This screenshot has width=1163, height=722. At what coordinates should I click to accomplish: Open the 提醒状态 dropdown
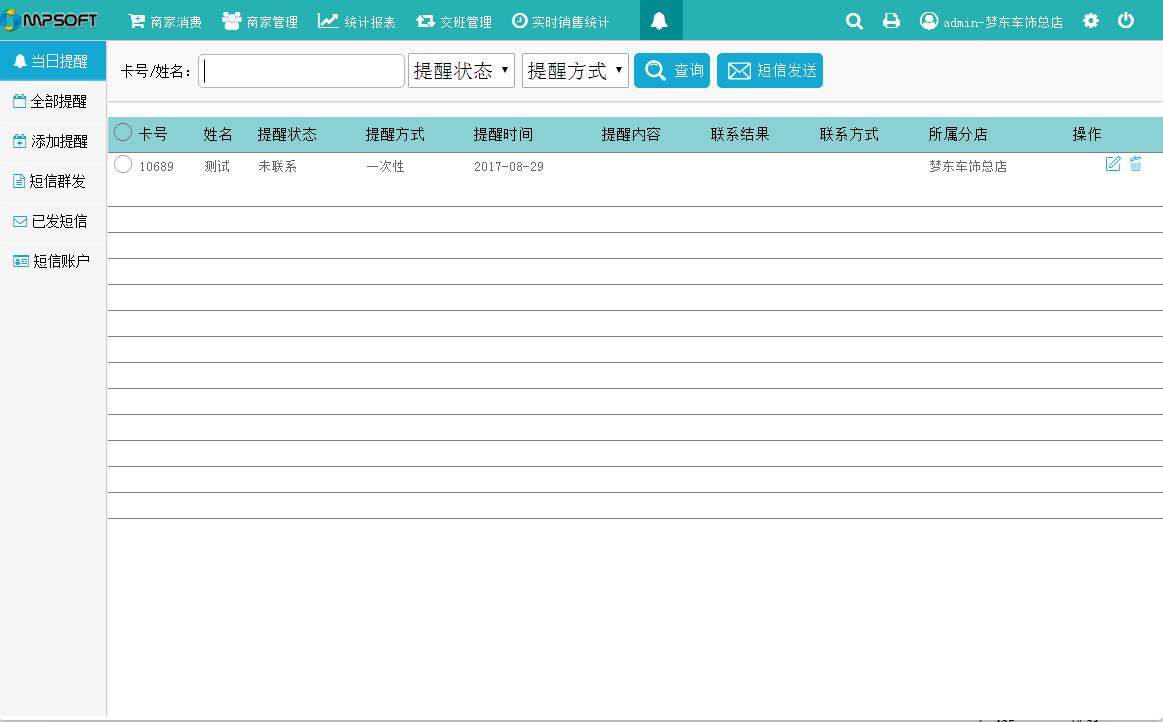[x=461, y=71]
